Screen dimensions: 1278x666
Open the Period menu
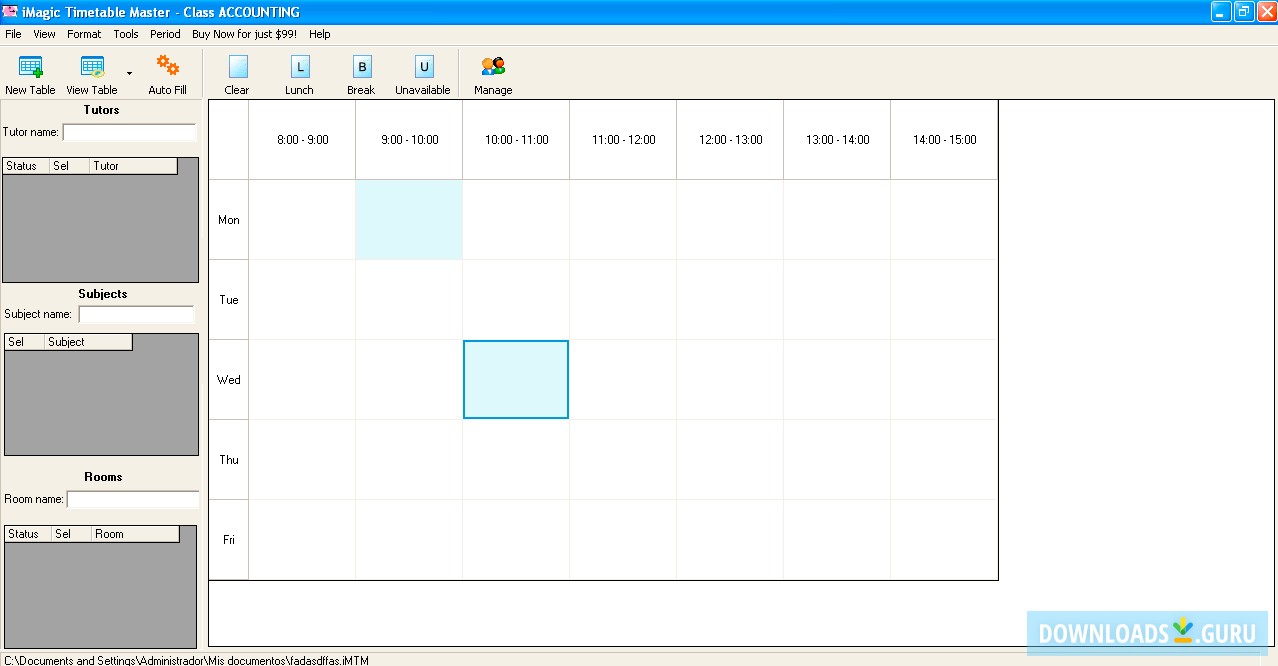(x=164, y=33)
